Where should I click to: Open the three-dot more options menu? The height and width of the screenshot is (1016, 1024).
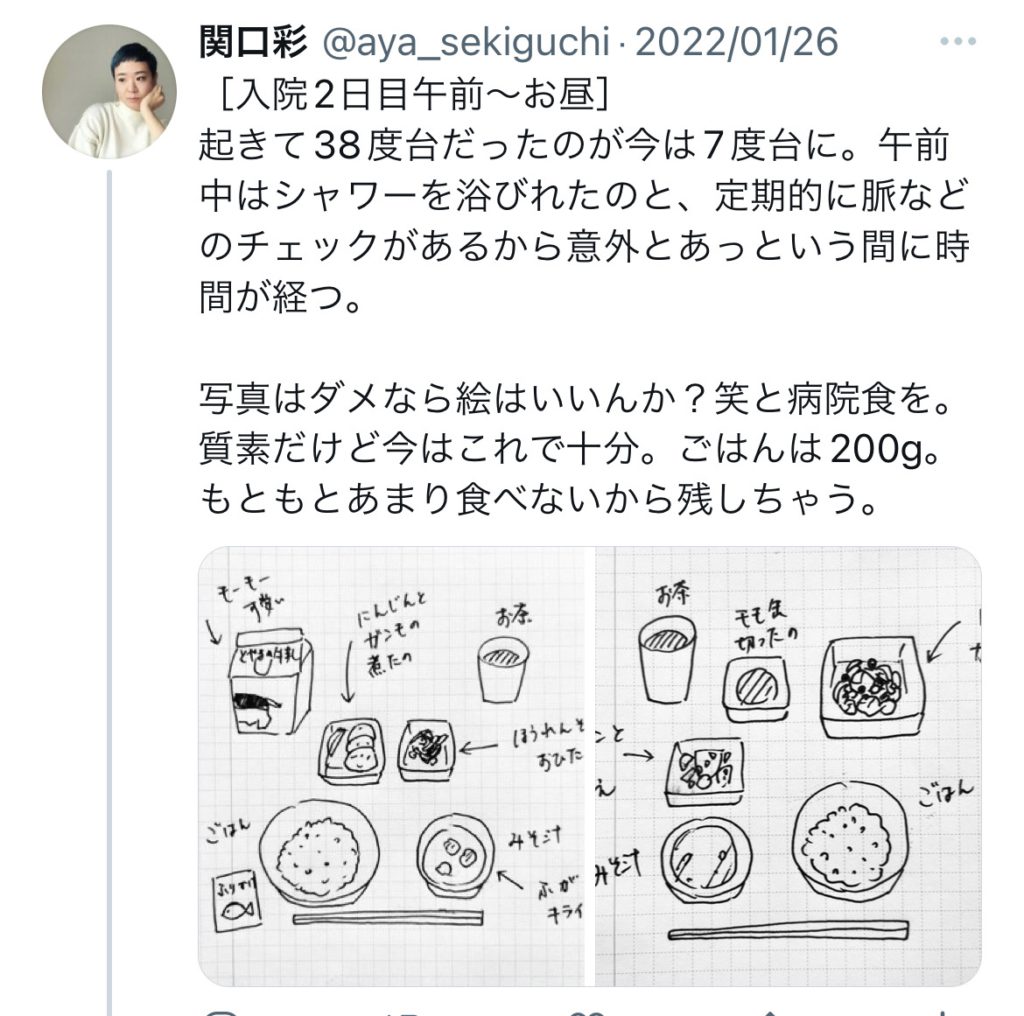pos(957,41)
